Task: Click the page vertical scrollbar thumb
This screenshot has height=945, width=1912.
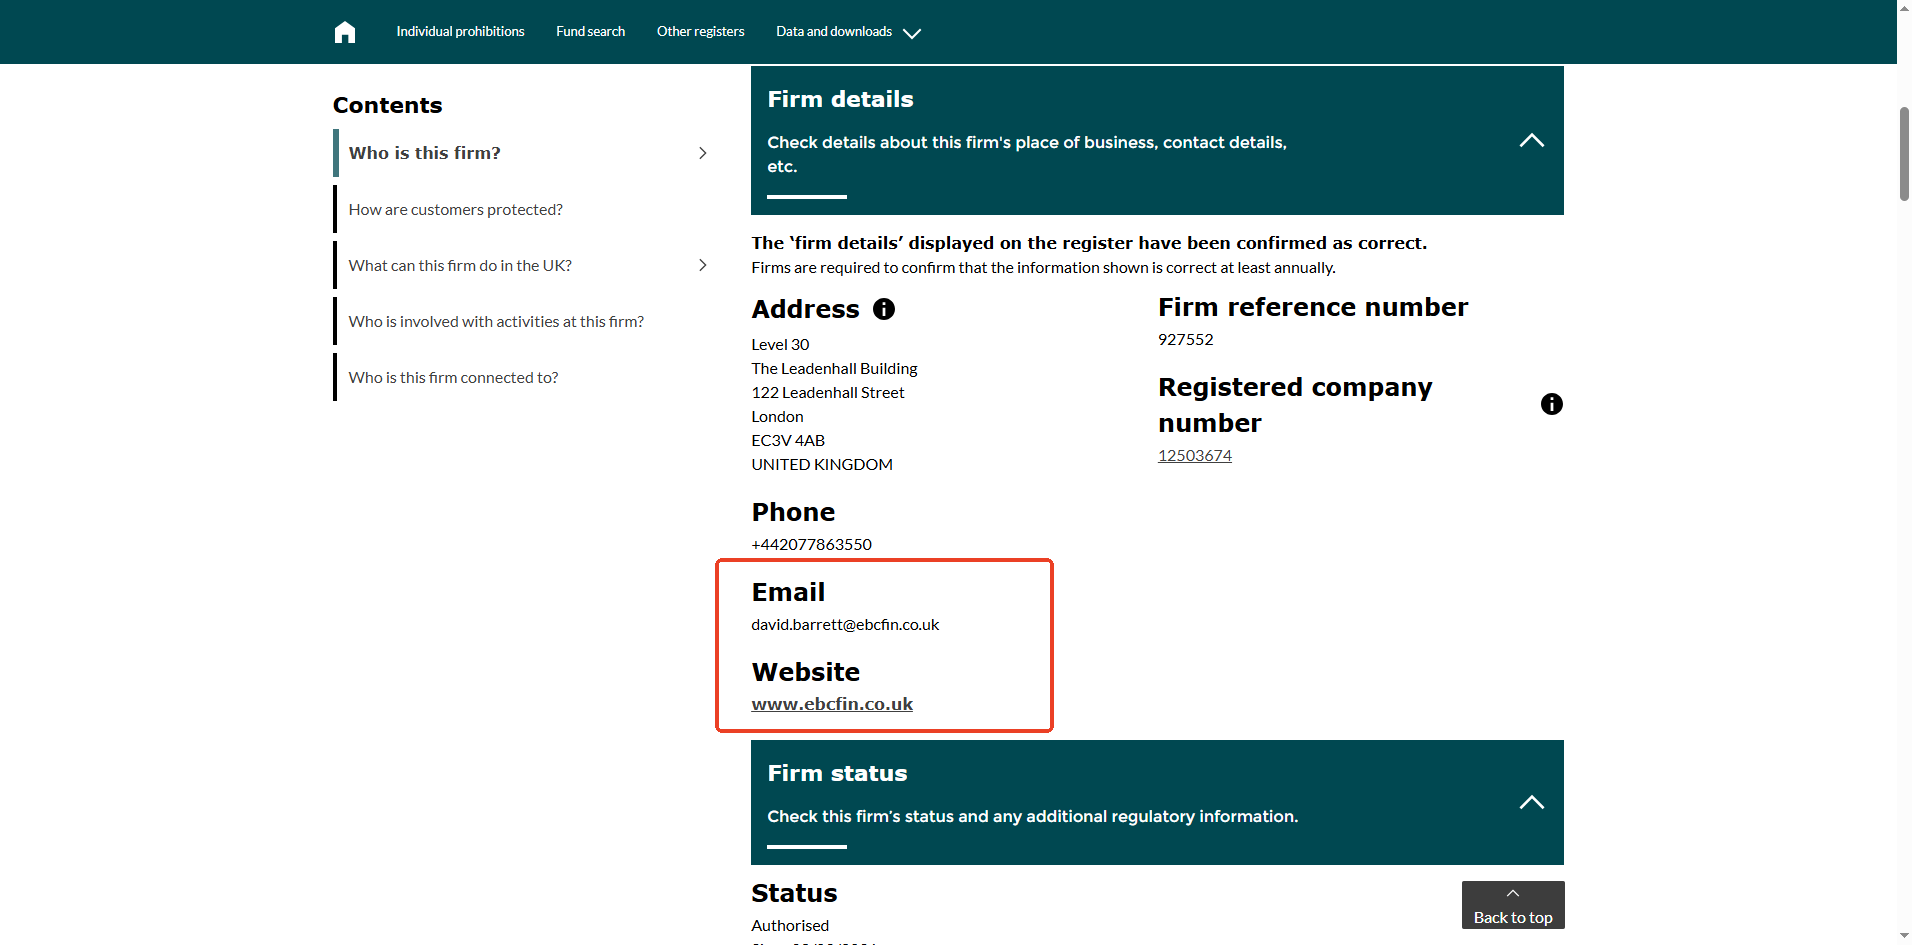Action: 1904,153
